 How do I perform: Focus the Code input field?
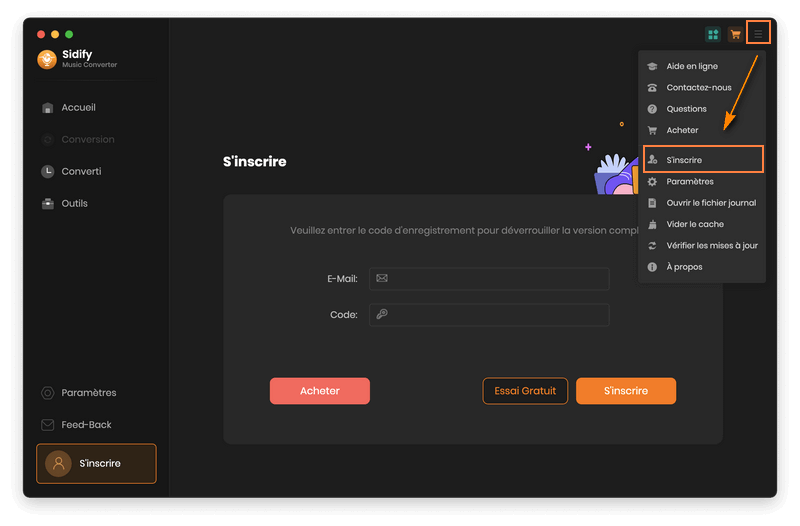(489, 315)
